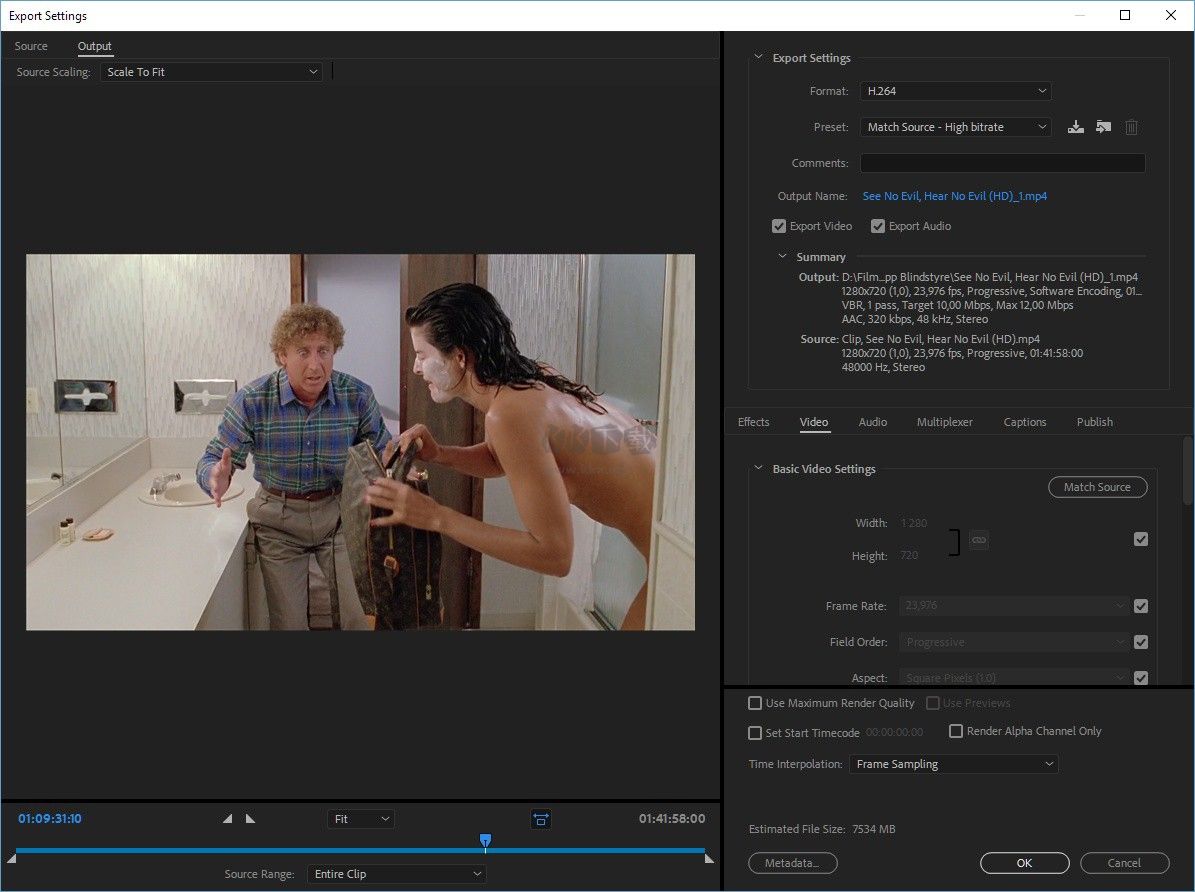Set the Out point on the timeline

(250, 818)
